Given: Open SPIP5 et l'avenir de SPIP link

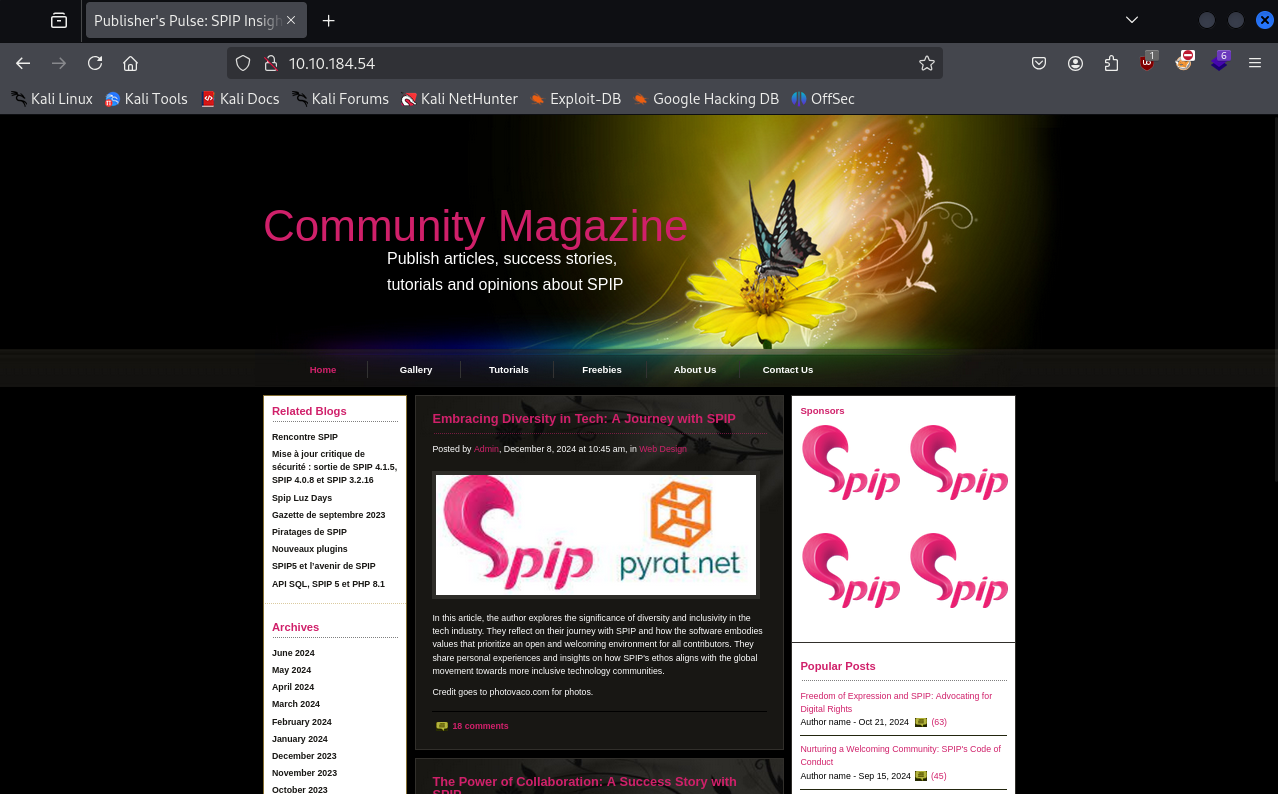Looking at the screenshot, I should click(x=324, y=566).
